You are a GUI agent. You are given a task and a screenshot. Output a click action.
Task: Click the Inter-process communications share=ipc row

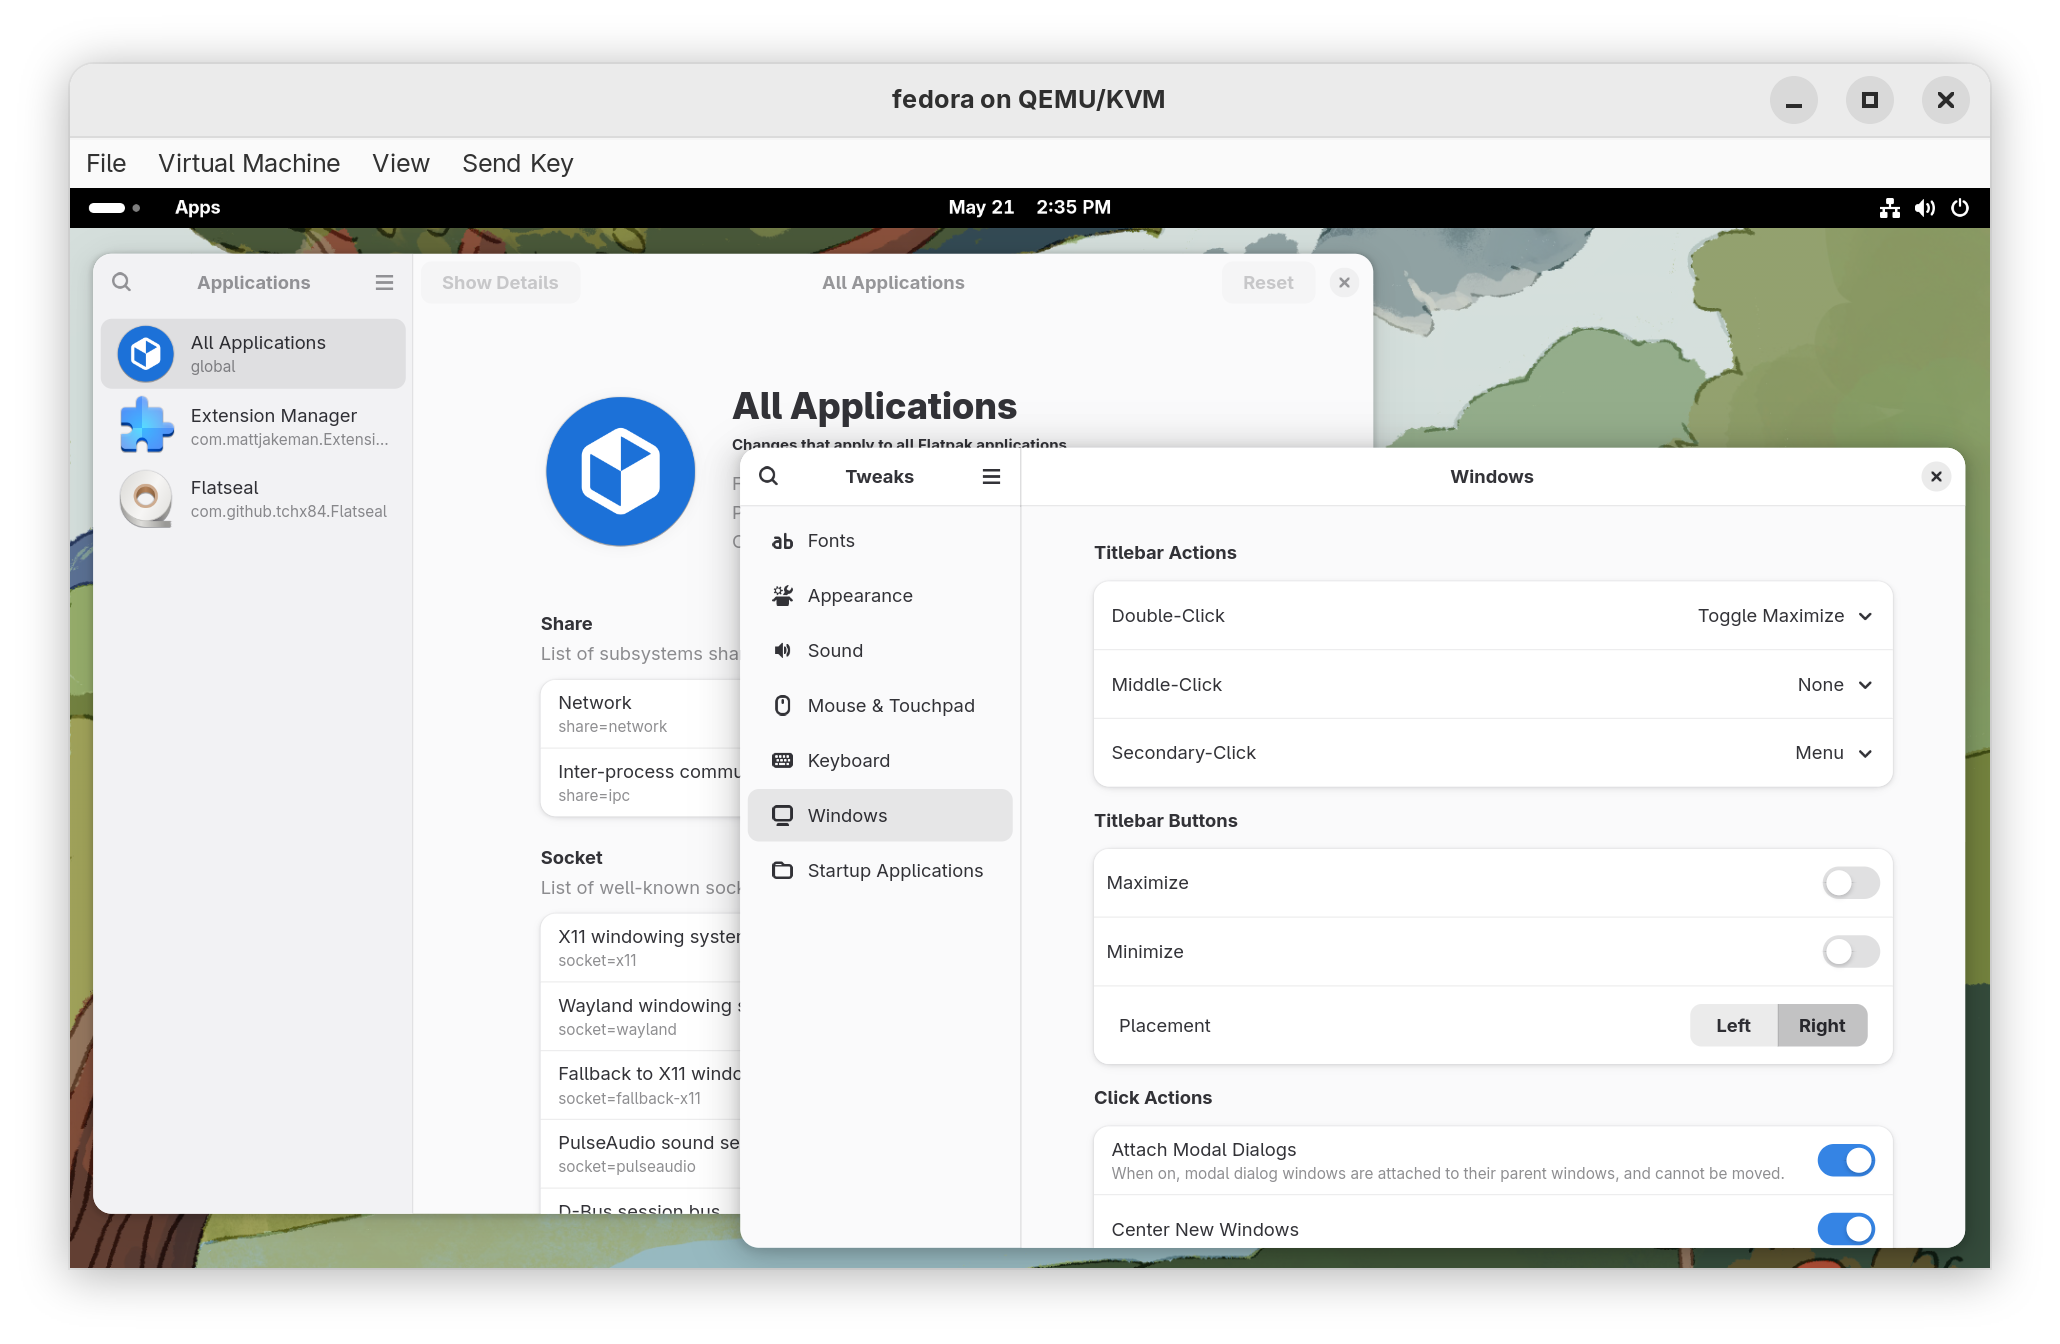coord(641,783)
